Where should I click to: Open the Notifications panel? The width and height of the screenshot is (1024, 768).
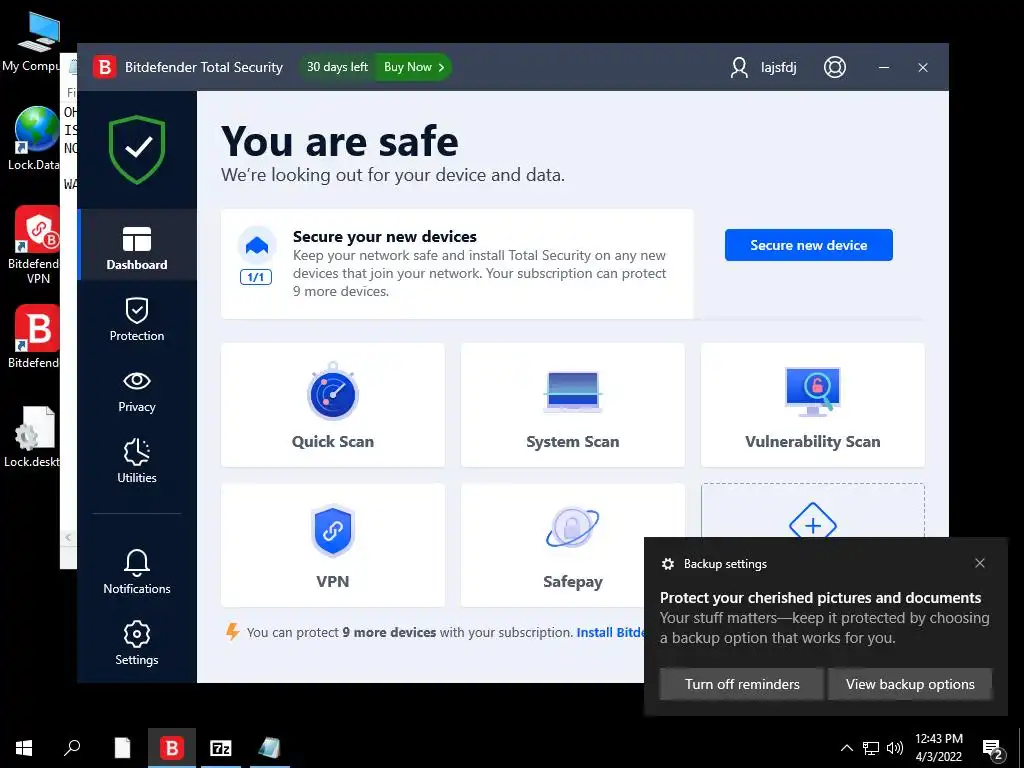tap(136, 572)
